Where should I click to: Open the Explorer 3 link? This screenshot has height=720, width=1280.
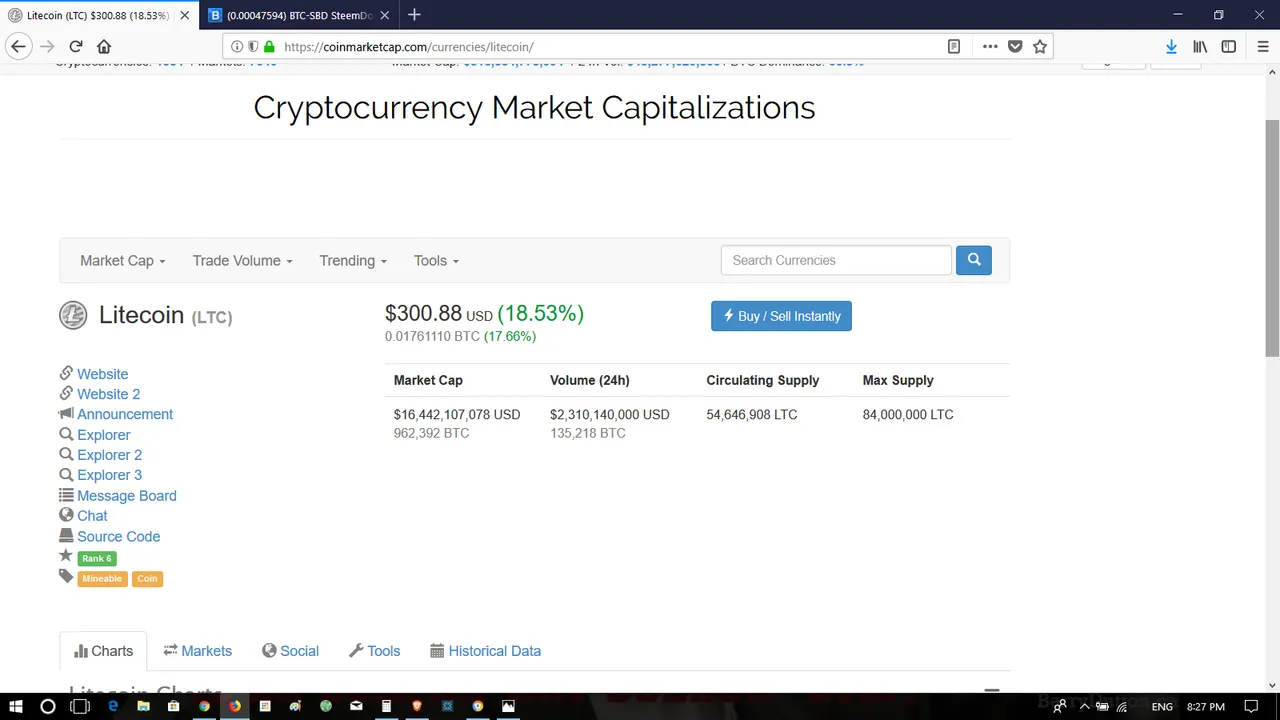click(109, 475)
